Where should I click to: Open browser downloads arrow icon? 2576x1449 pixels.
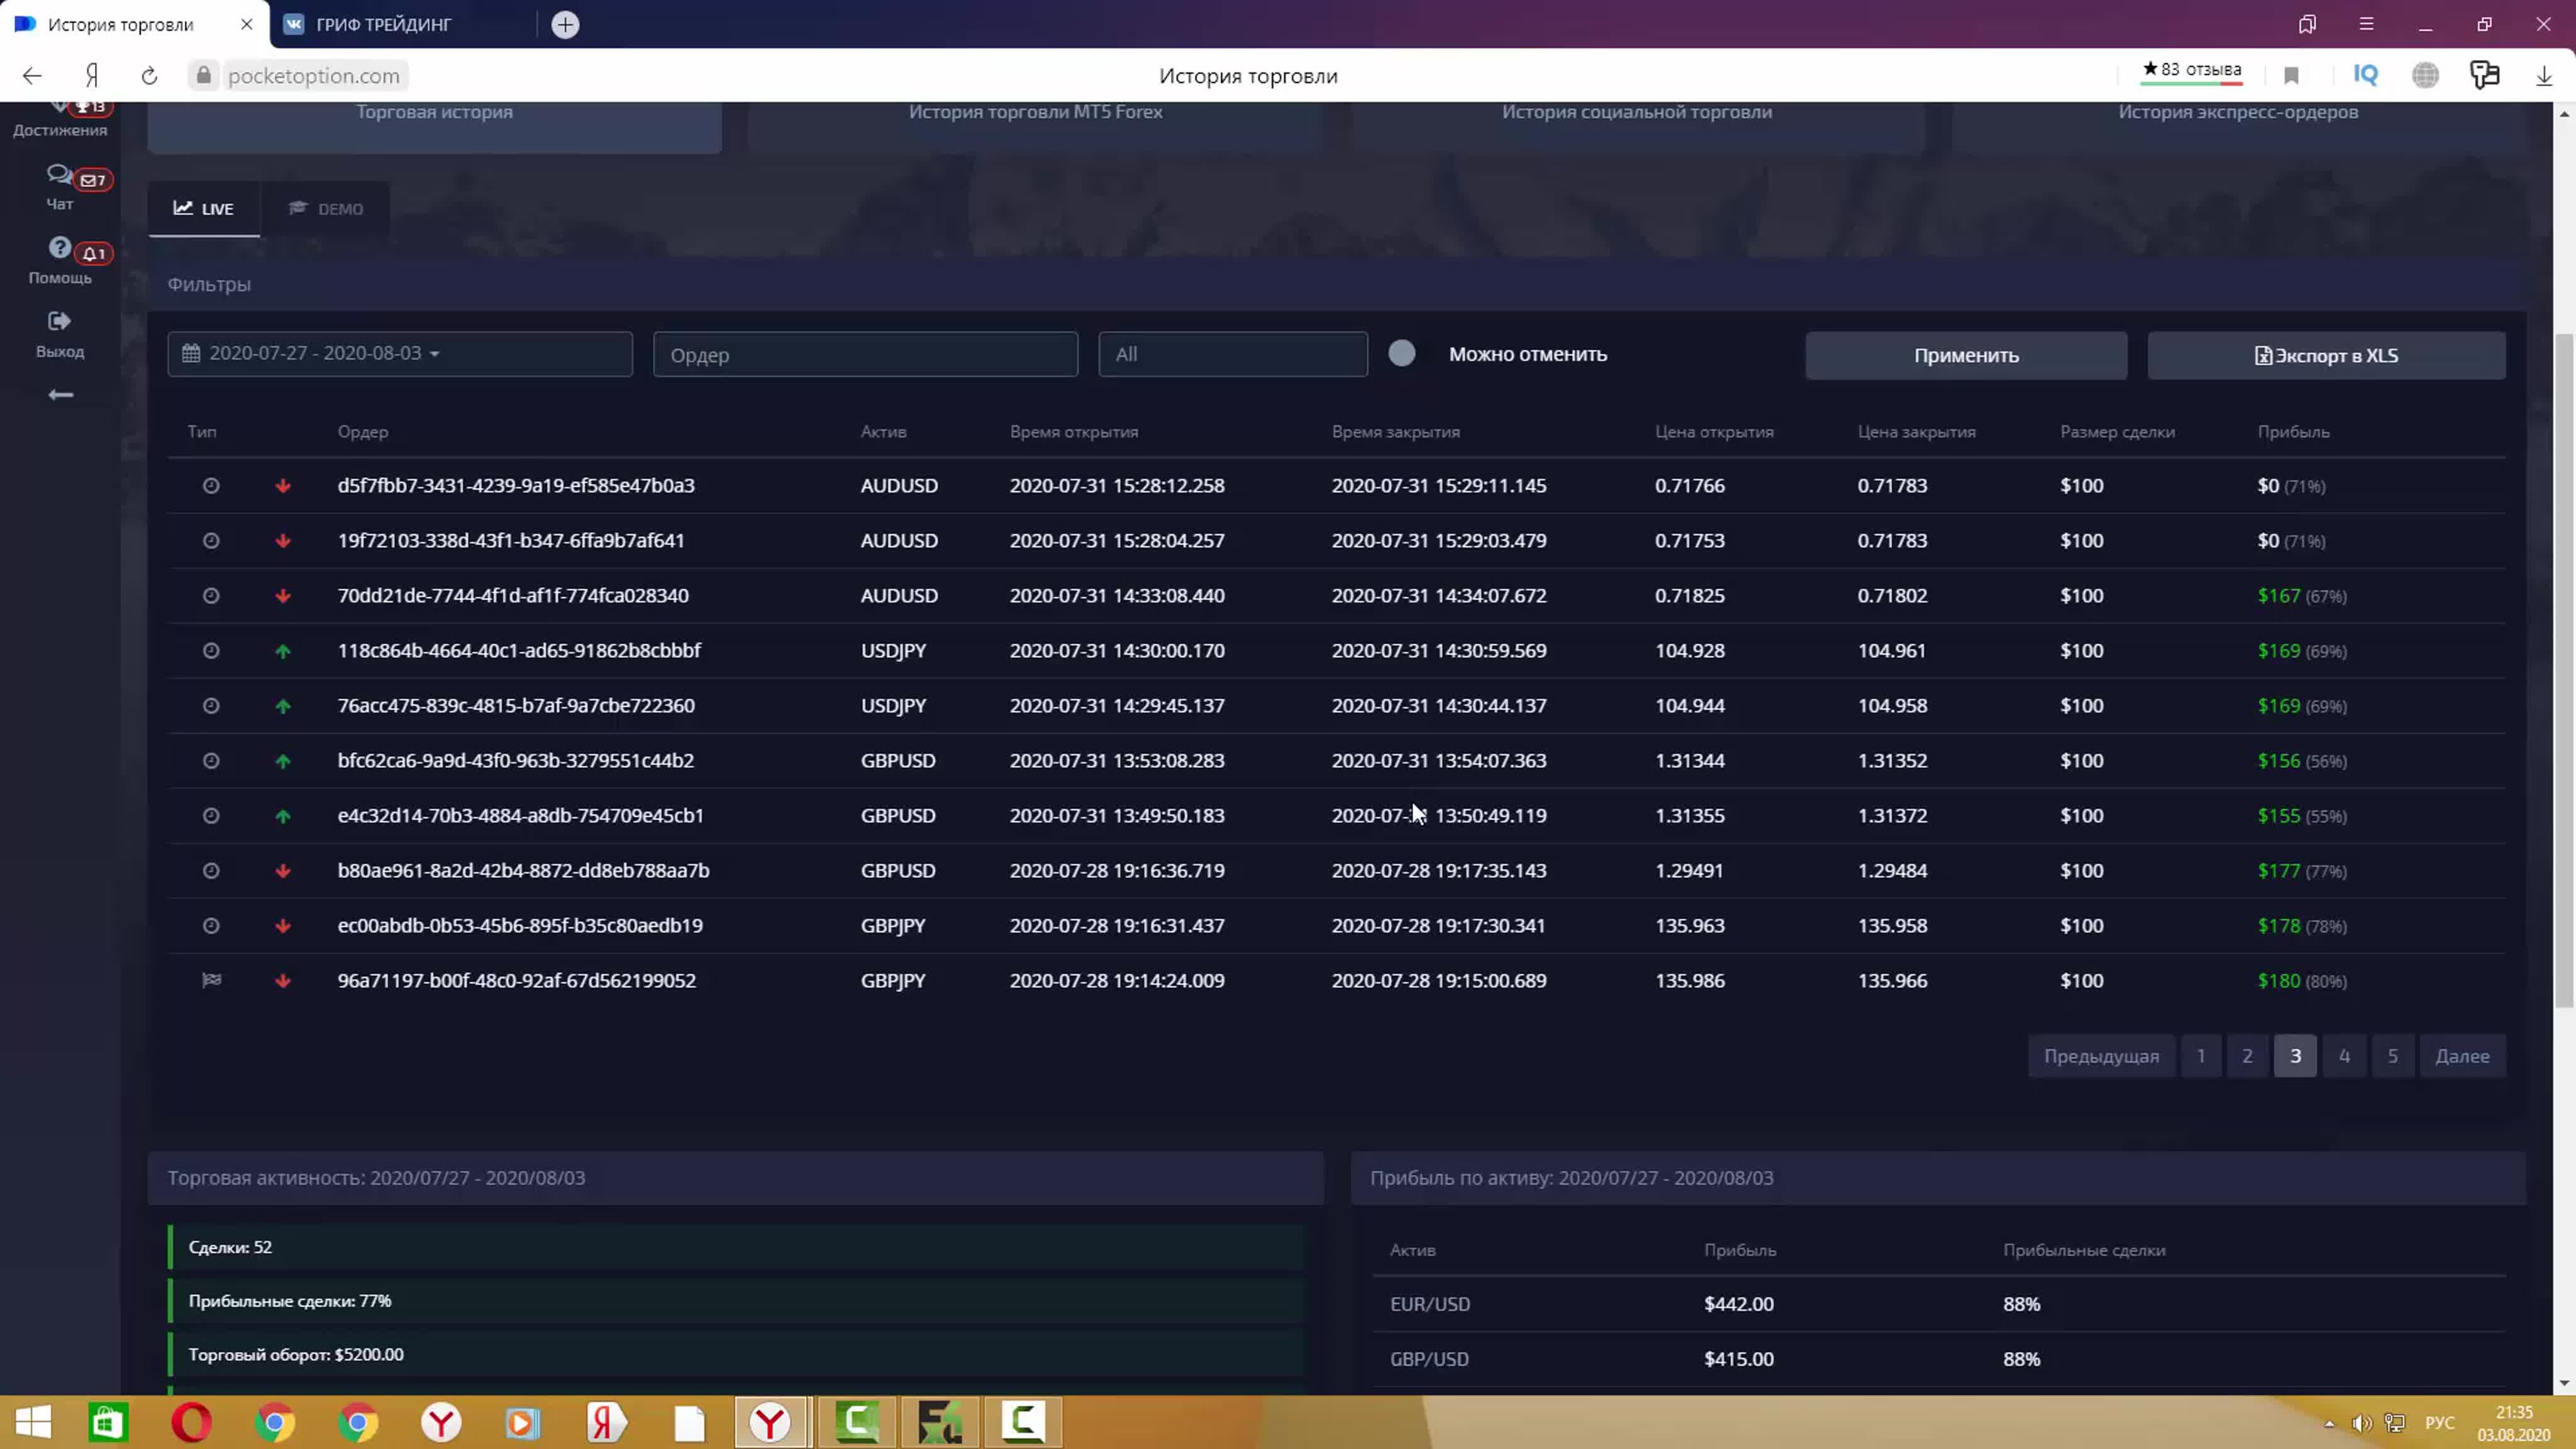(2544, 76)
